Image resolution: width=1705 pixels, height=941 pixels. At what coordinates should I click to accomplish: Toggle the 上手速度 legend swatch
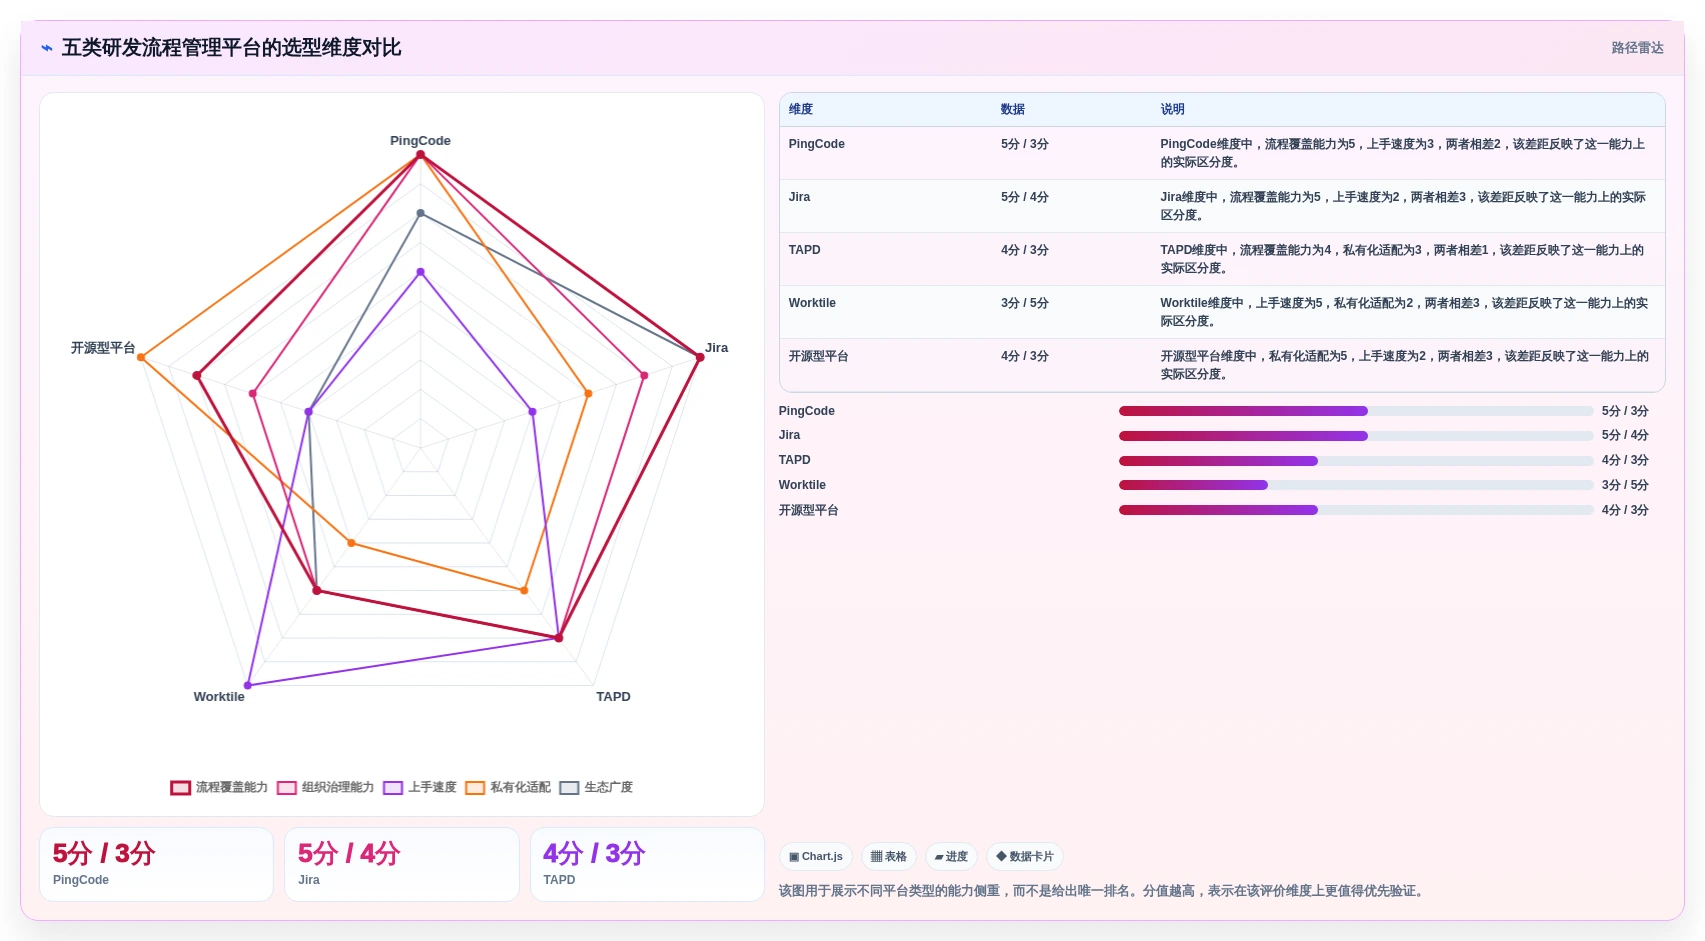393,788
